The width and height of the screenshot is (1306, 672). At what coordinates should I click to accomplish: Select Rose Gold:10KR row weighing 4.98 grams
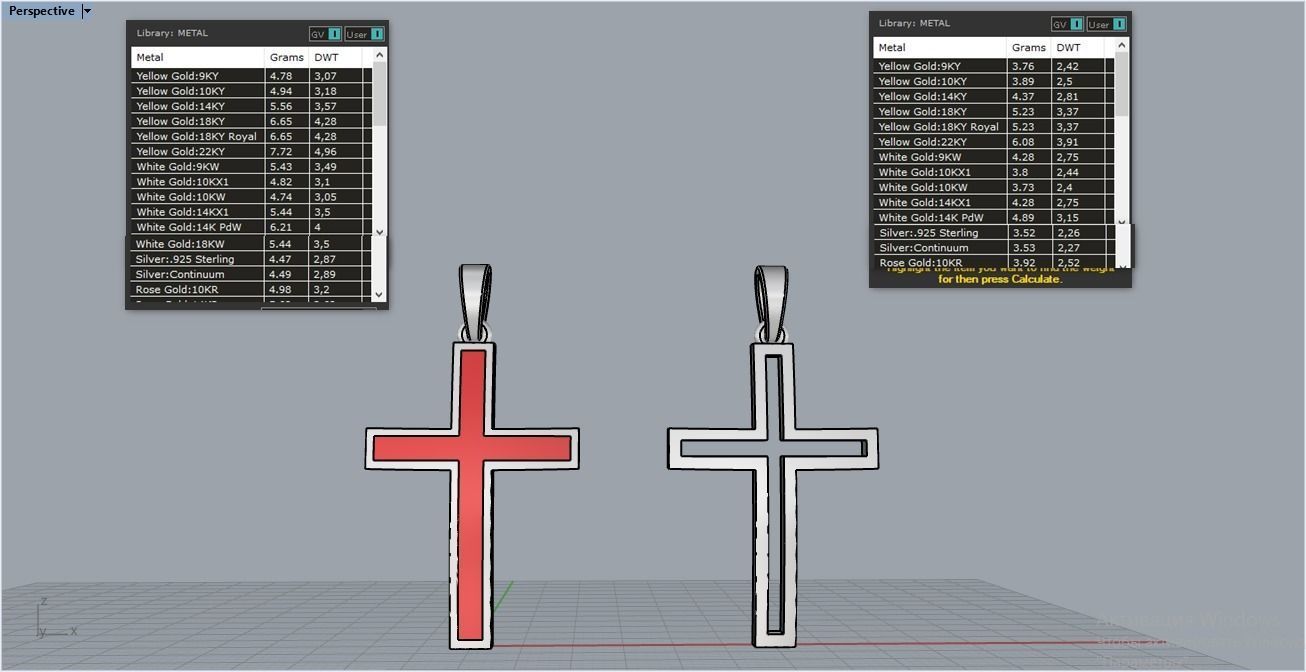point(251,290)
